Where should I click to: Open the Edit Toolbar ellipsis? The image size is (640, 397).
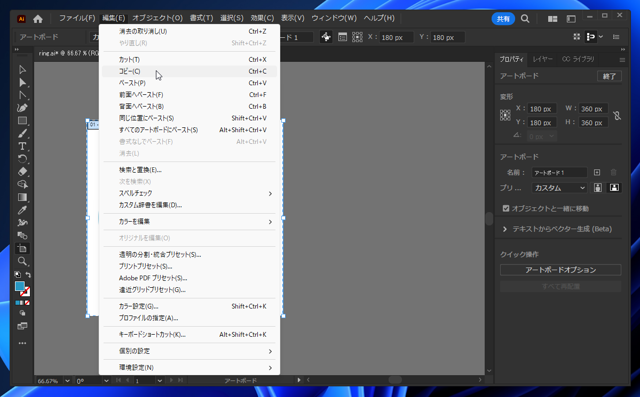(22, 343)
